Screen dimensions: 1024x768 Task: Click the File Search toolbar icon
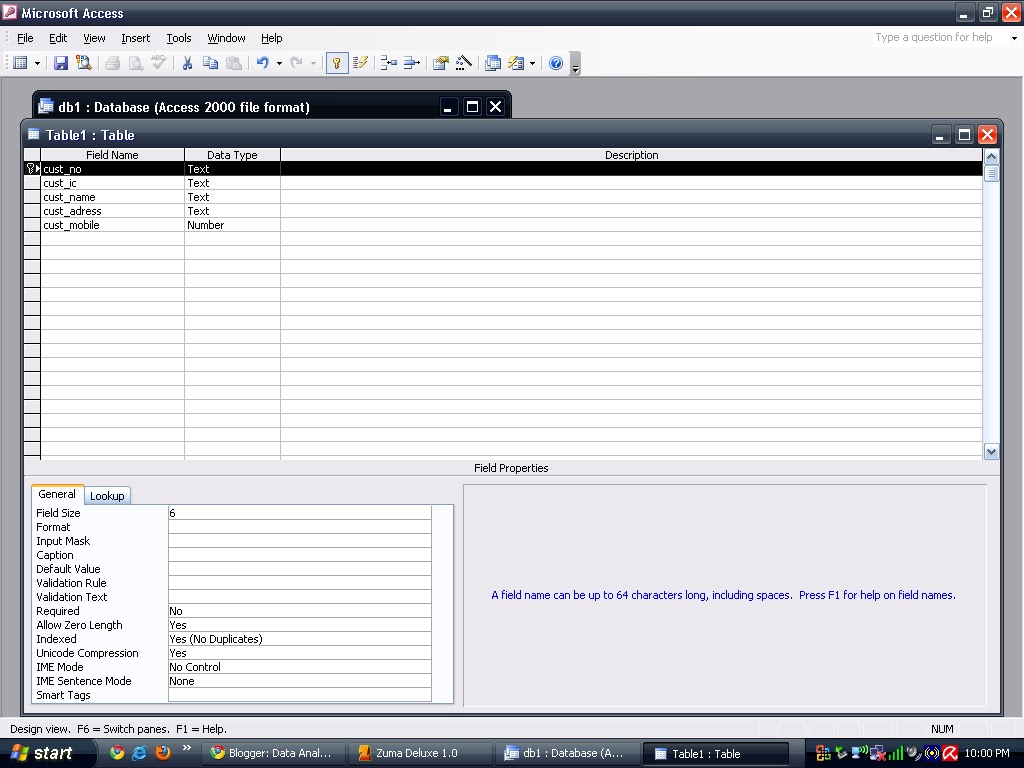(84, 63)
